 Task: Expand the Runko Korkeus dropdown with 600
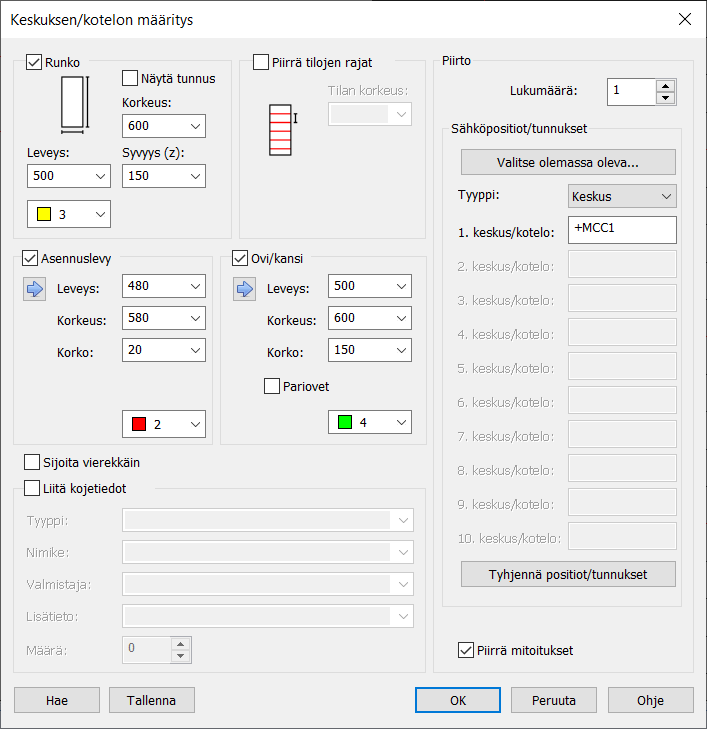click(163, 126)
